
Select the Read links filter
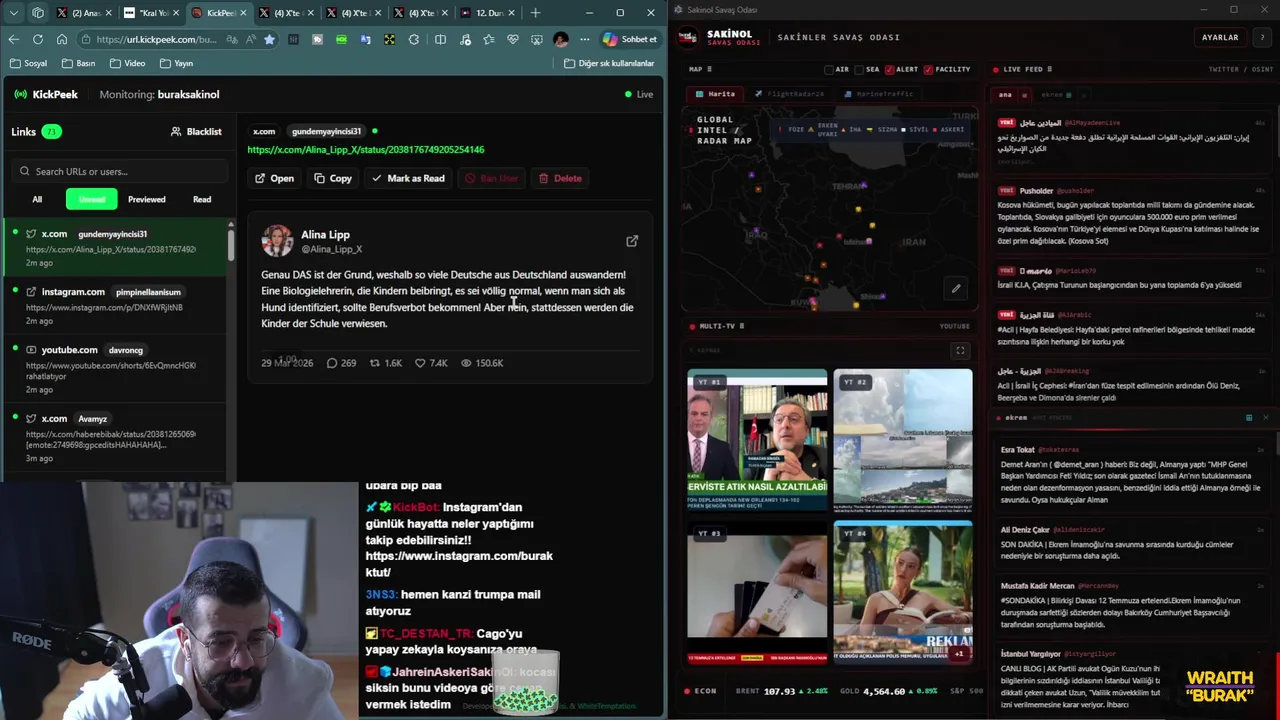(202, 199)
